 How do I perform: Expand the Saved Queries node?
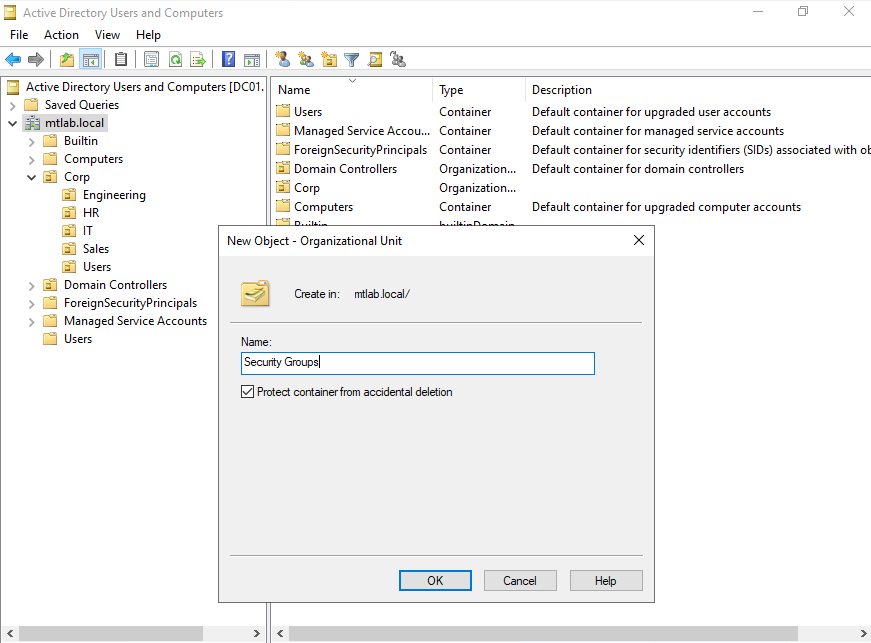pos(13,105)
